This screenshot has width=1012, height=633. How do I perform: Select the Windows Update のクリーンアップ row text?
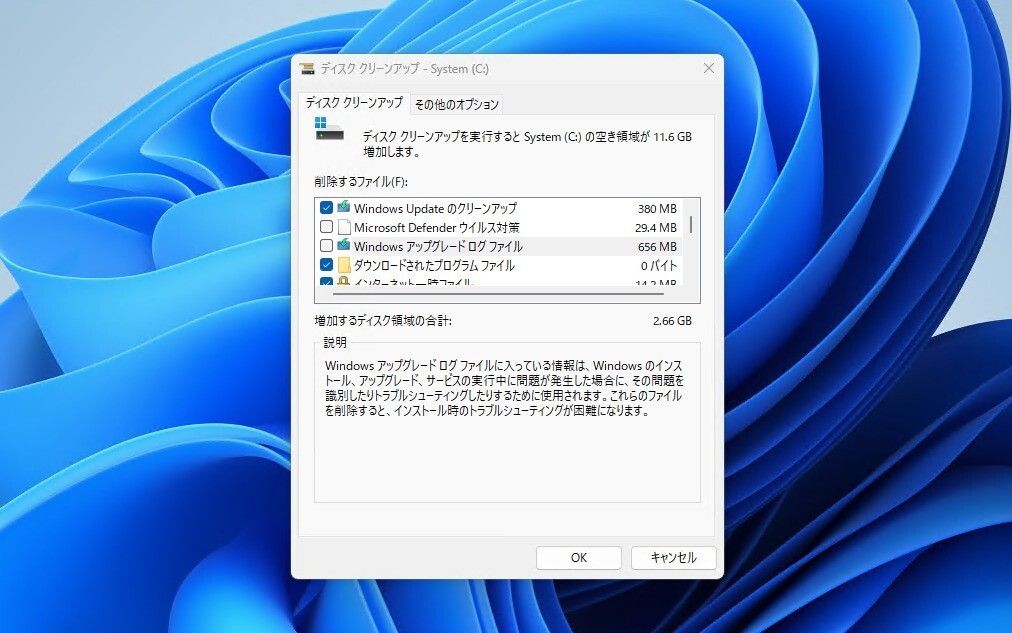[435, 208]
